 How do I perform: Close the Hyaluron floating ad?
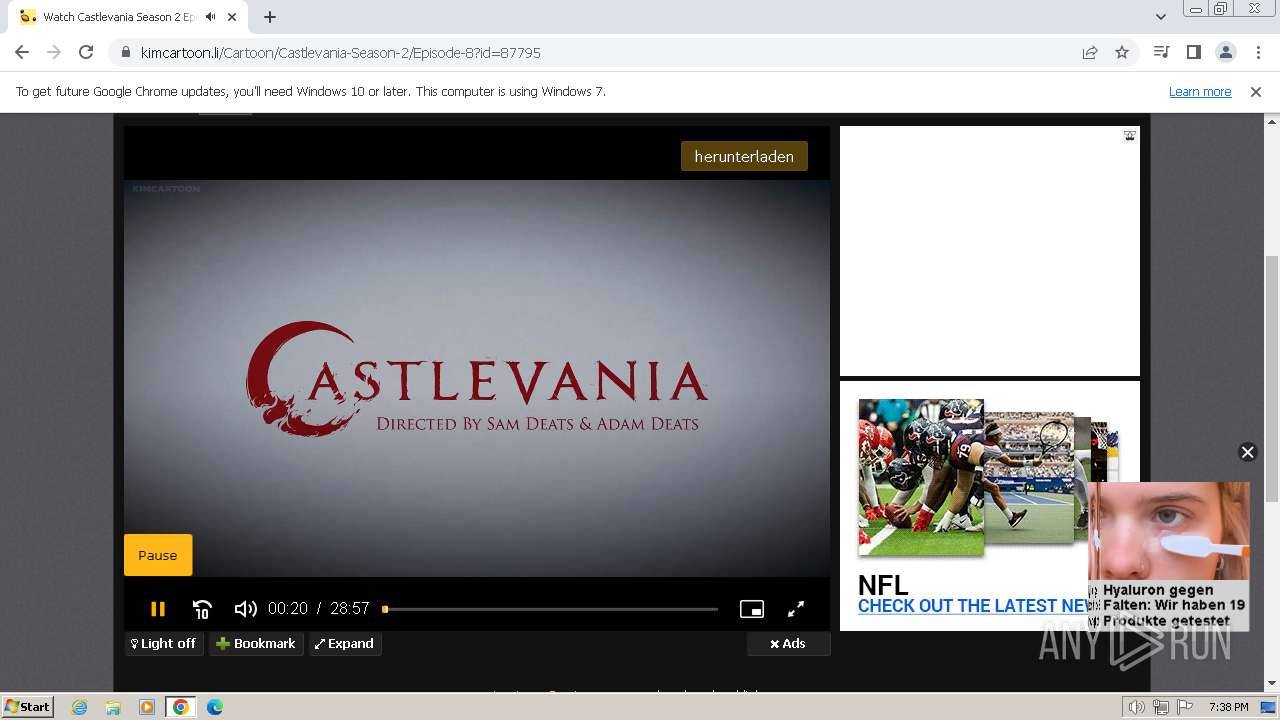coord(1247,452)
